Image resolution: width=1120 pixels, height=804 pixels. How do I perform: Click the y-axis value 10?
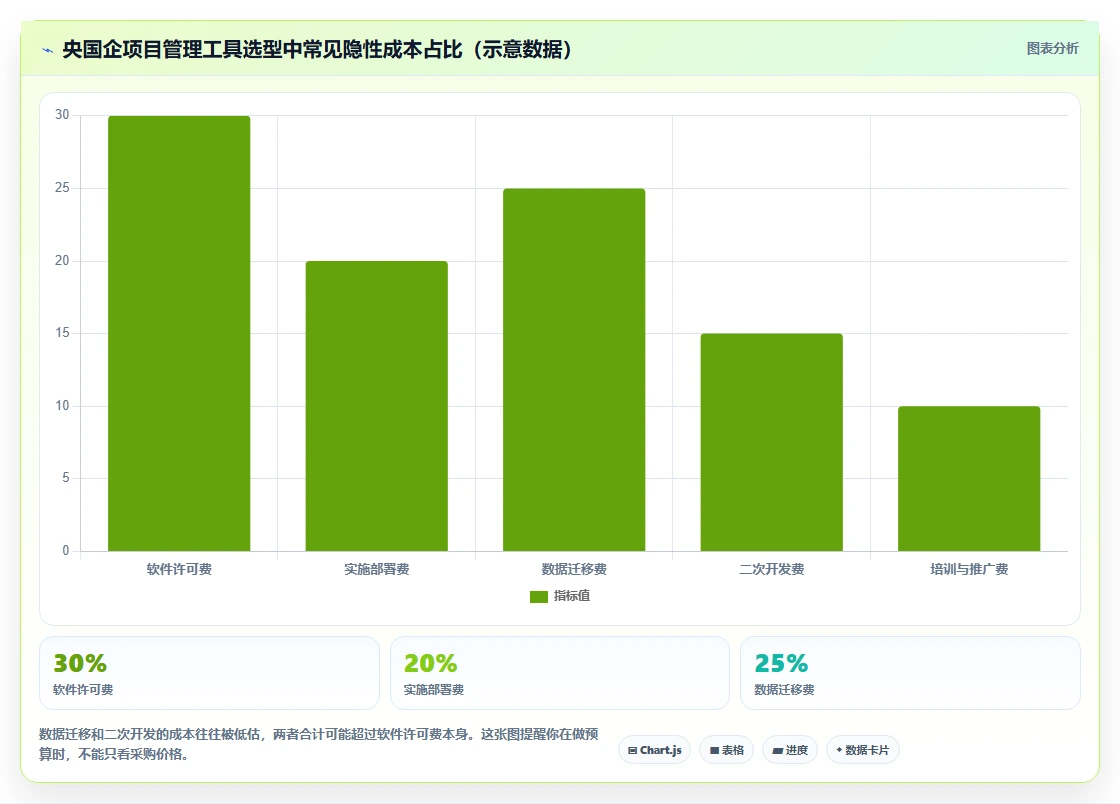62,406
